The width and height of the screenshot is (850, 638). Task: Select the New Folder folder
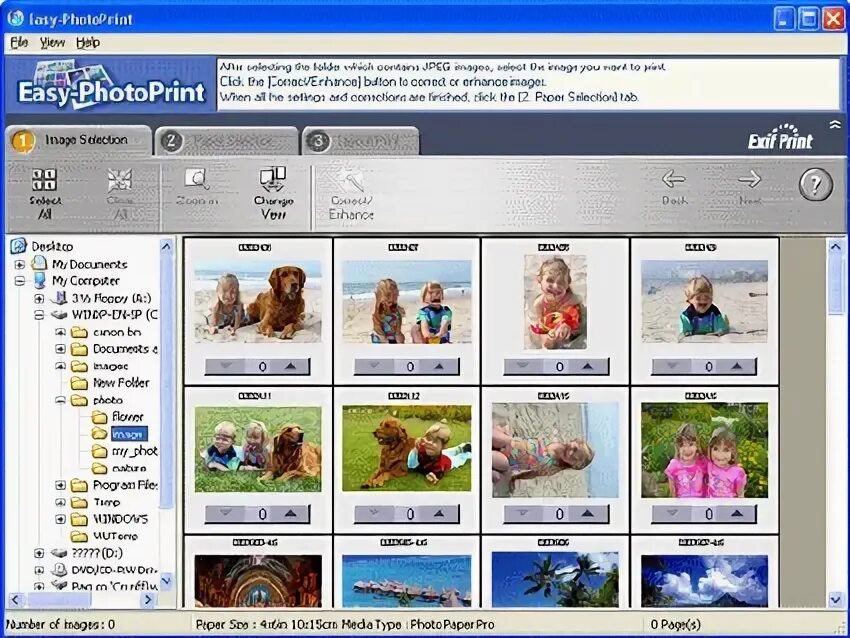[x=120, y=383]
